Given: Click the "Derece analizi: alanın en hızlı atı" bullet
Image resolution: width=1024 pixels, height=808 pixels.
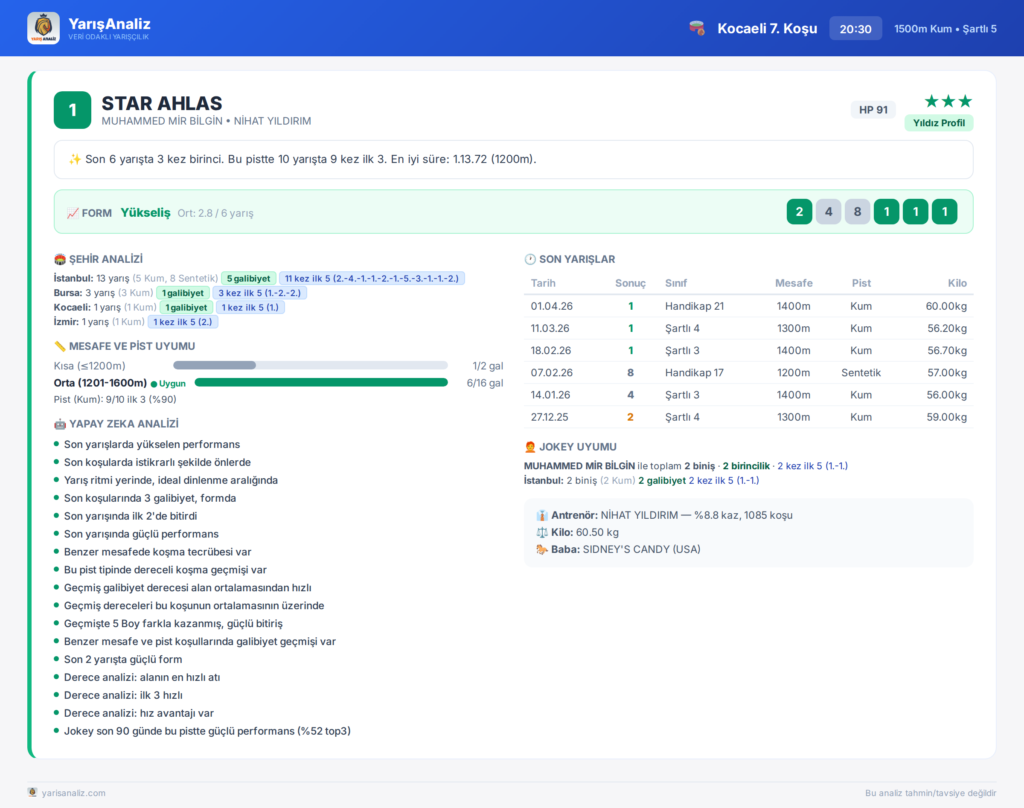Looking at the screenshot, I should (142, 677).
